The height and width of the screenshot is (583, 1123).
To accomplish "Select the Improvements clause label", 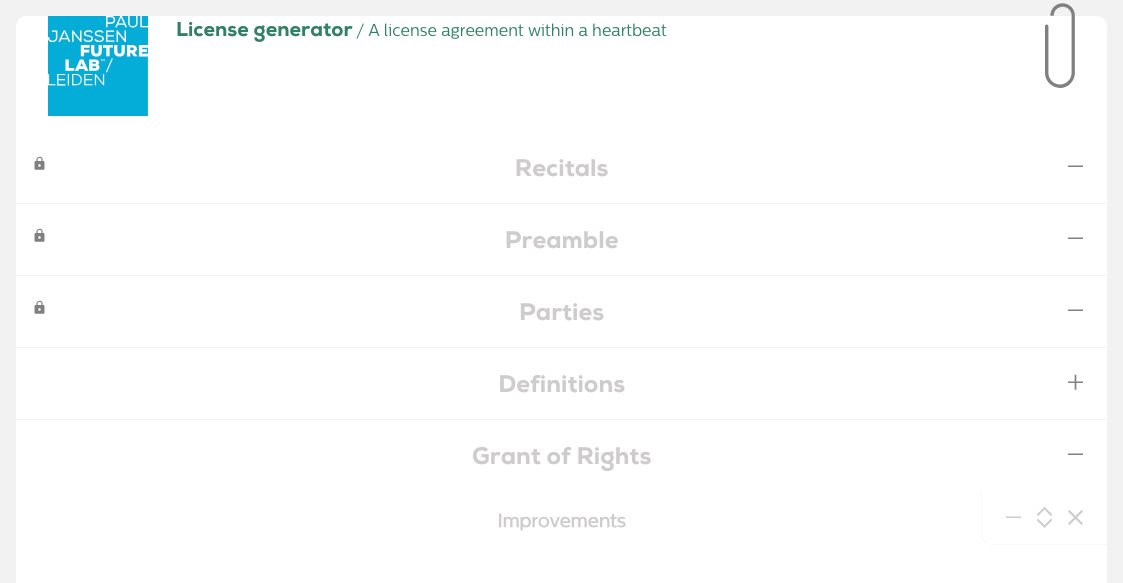I will point(562,521).
